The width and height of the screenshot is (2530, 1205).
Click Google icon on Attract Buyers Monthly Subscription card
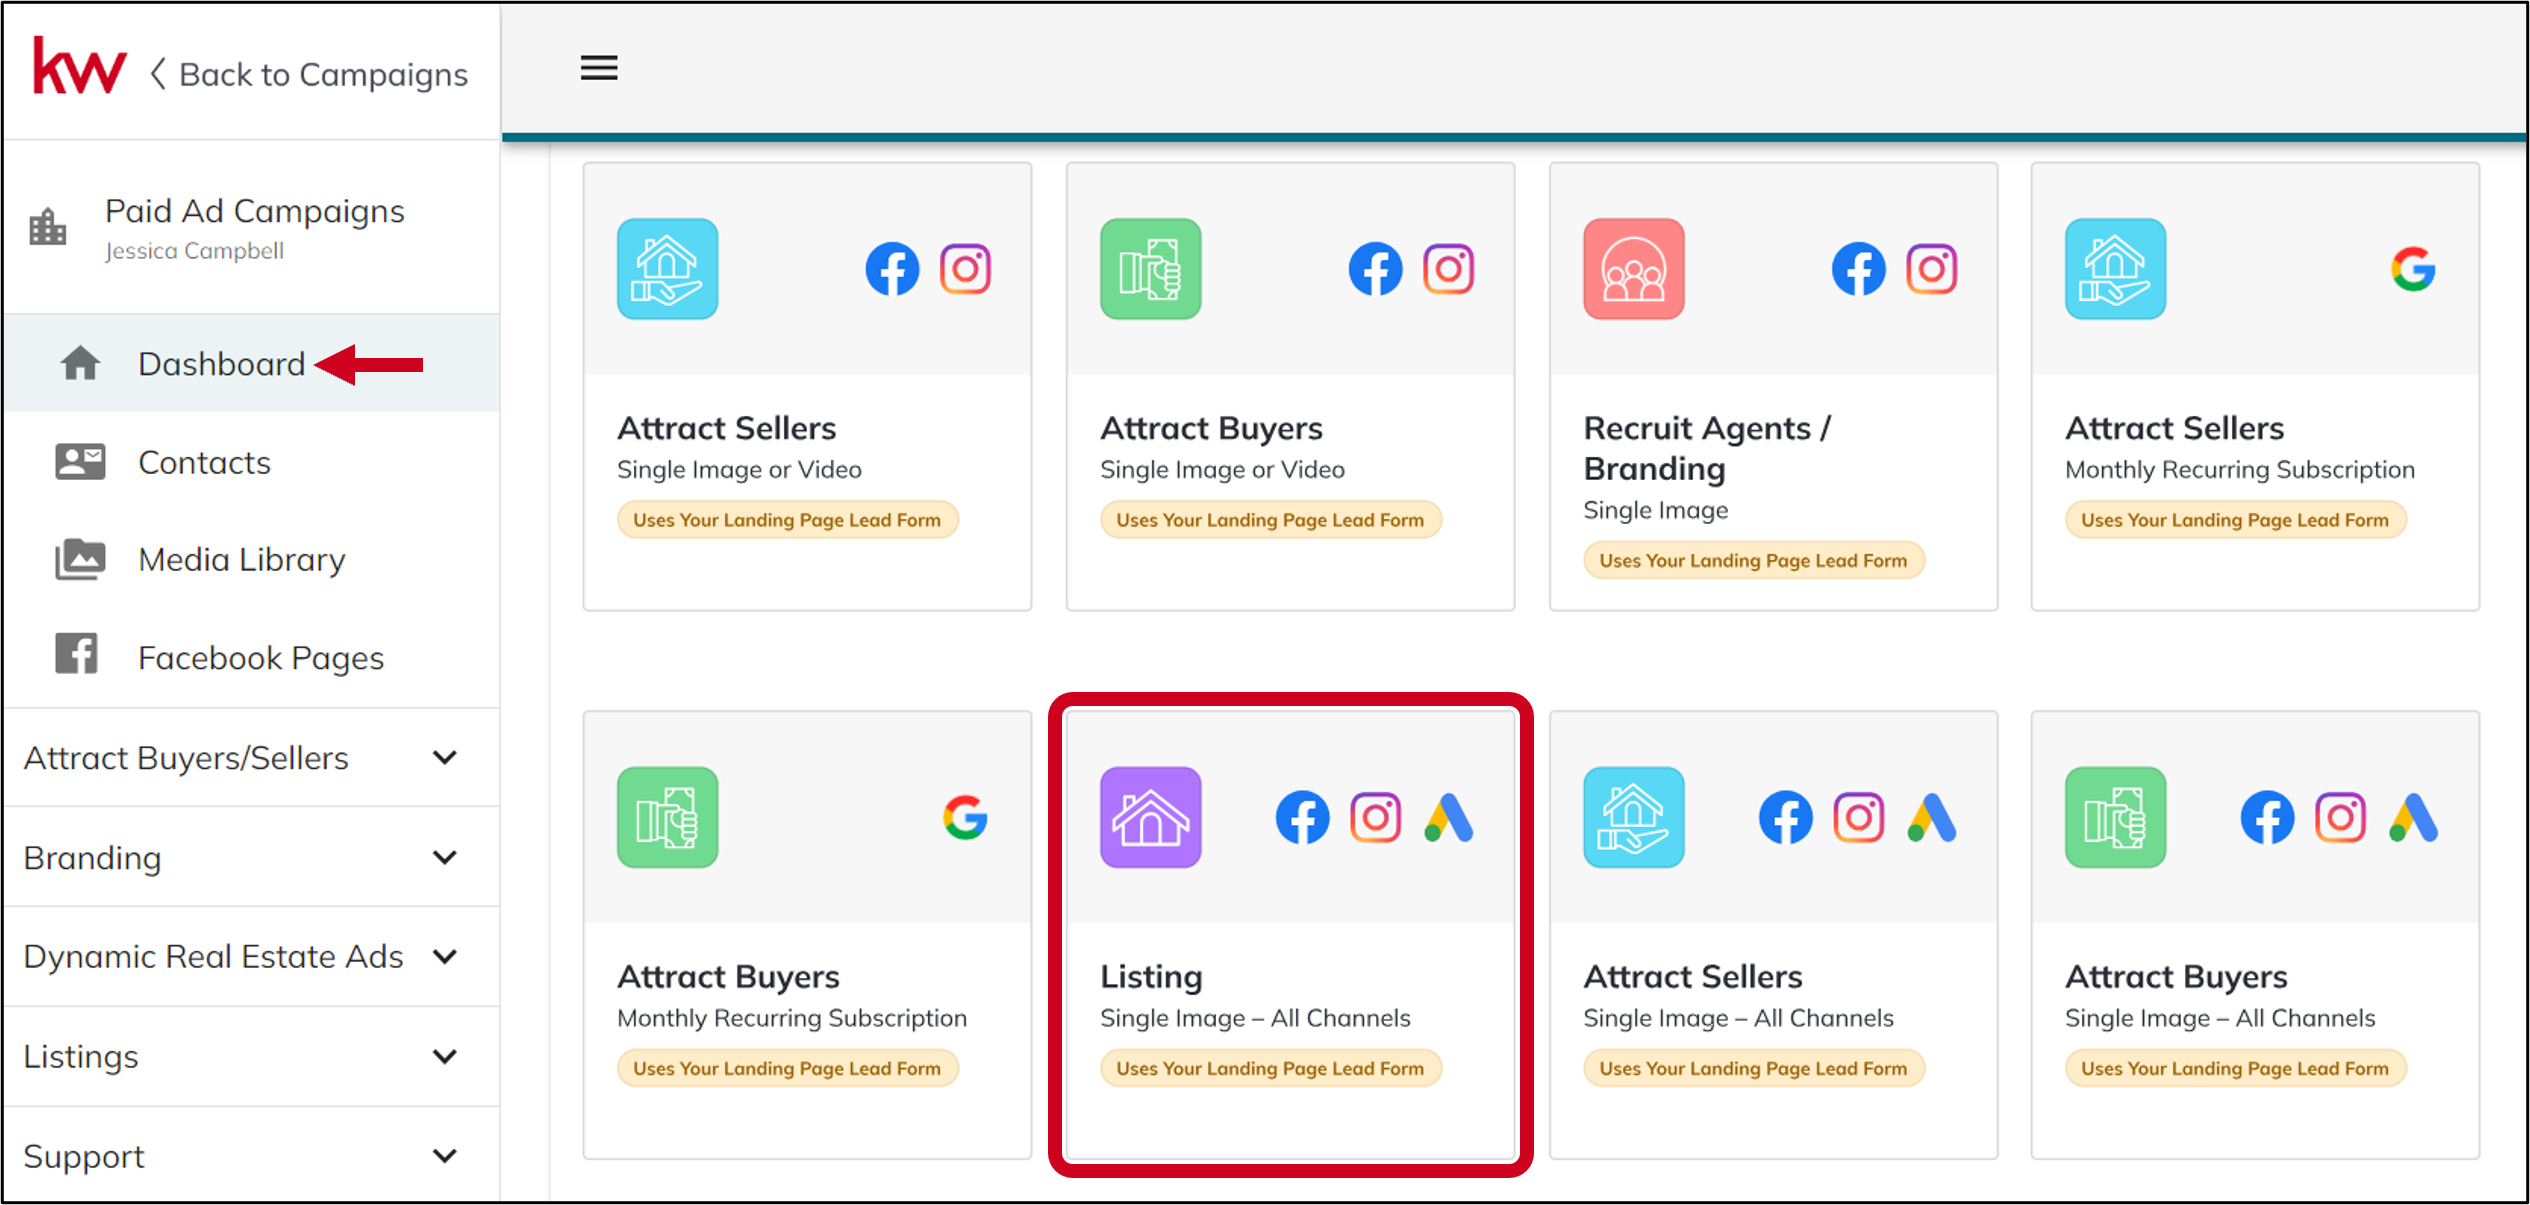pyautogui.click(x=965, y=817)
